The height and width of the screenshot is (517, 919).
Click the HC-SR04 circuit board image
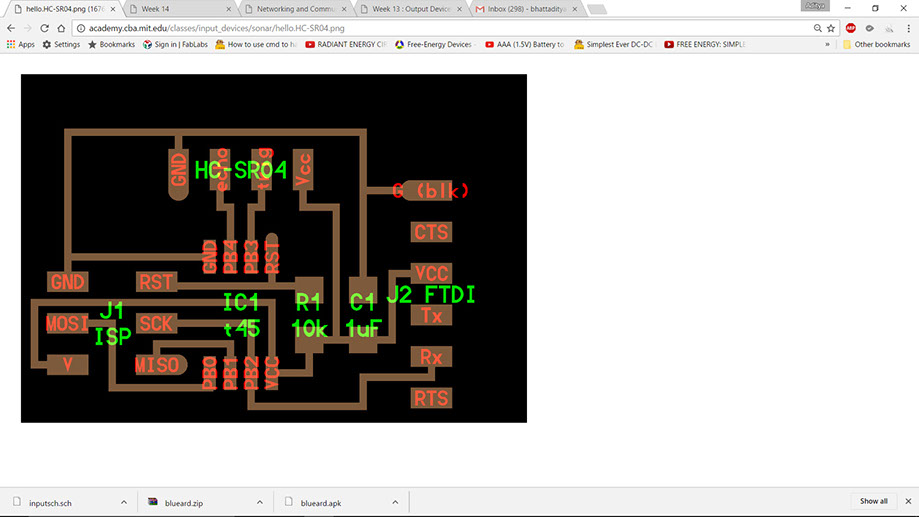tap(274, 248)
